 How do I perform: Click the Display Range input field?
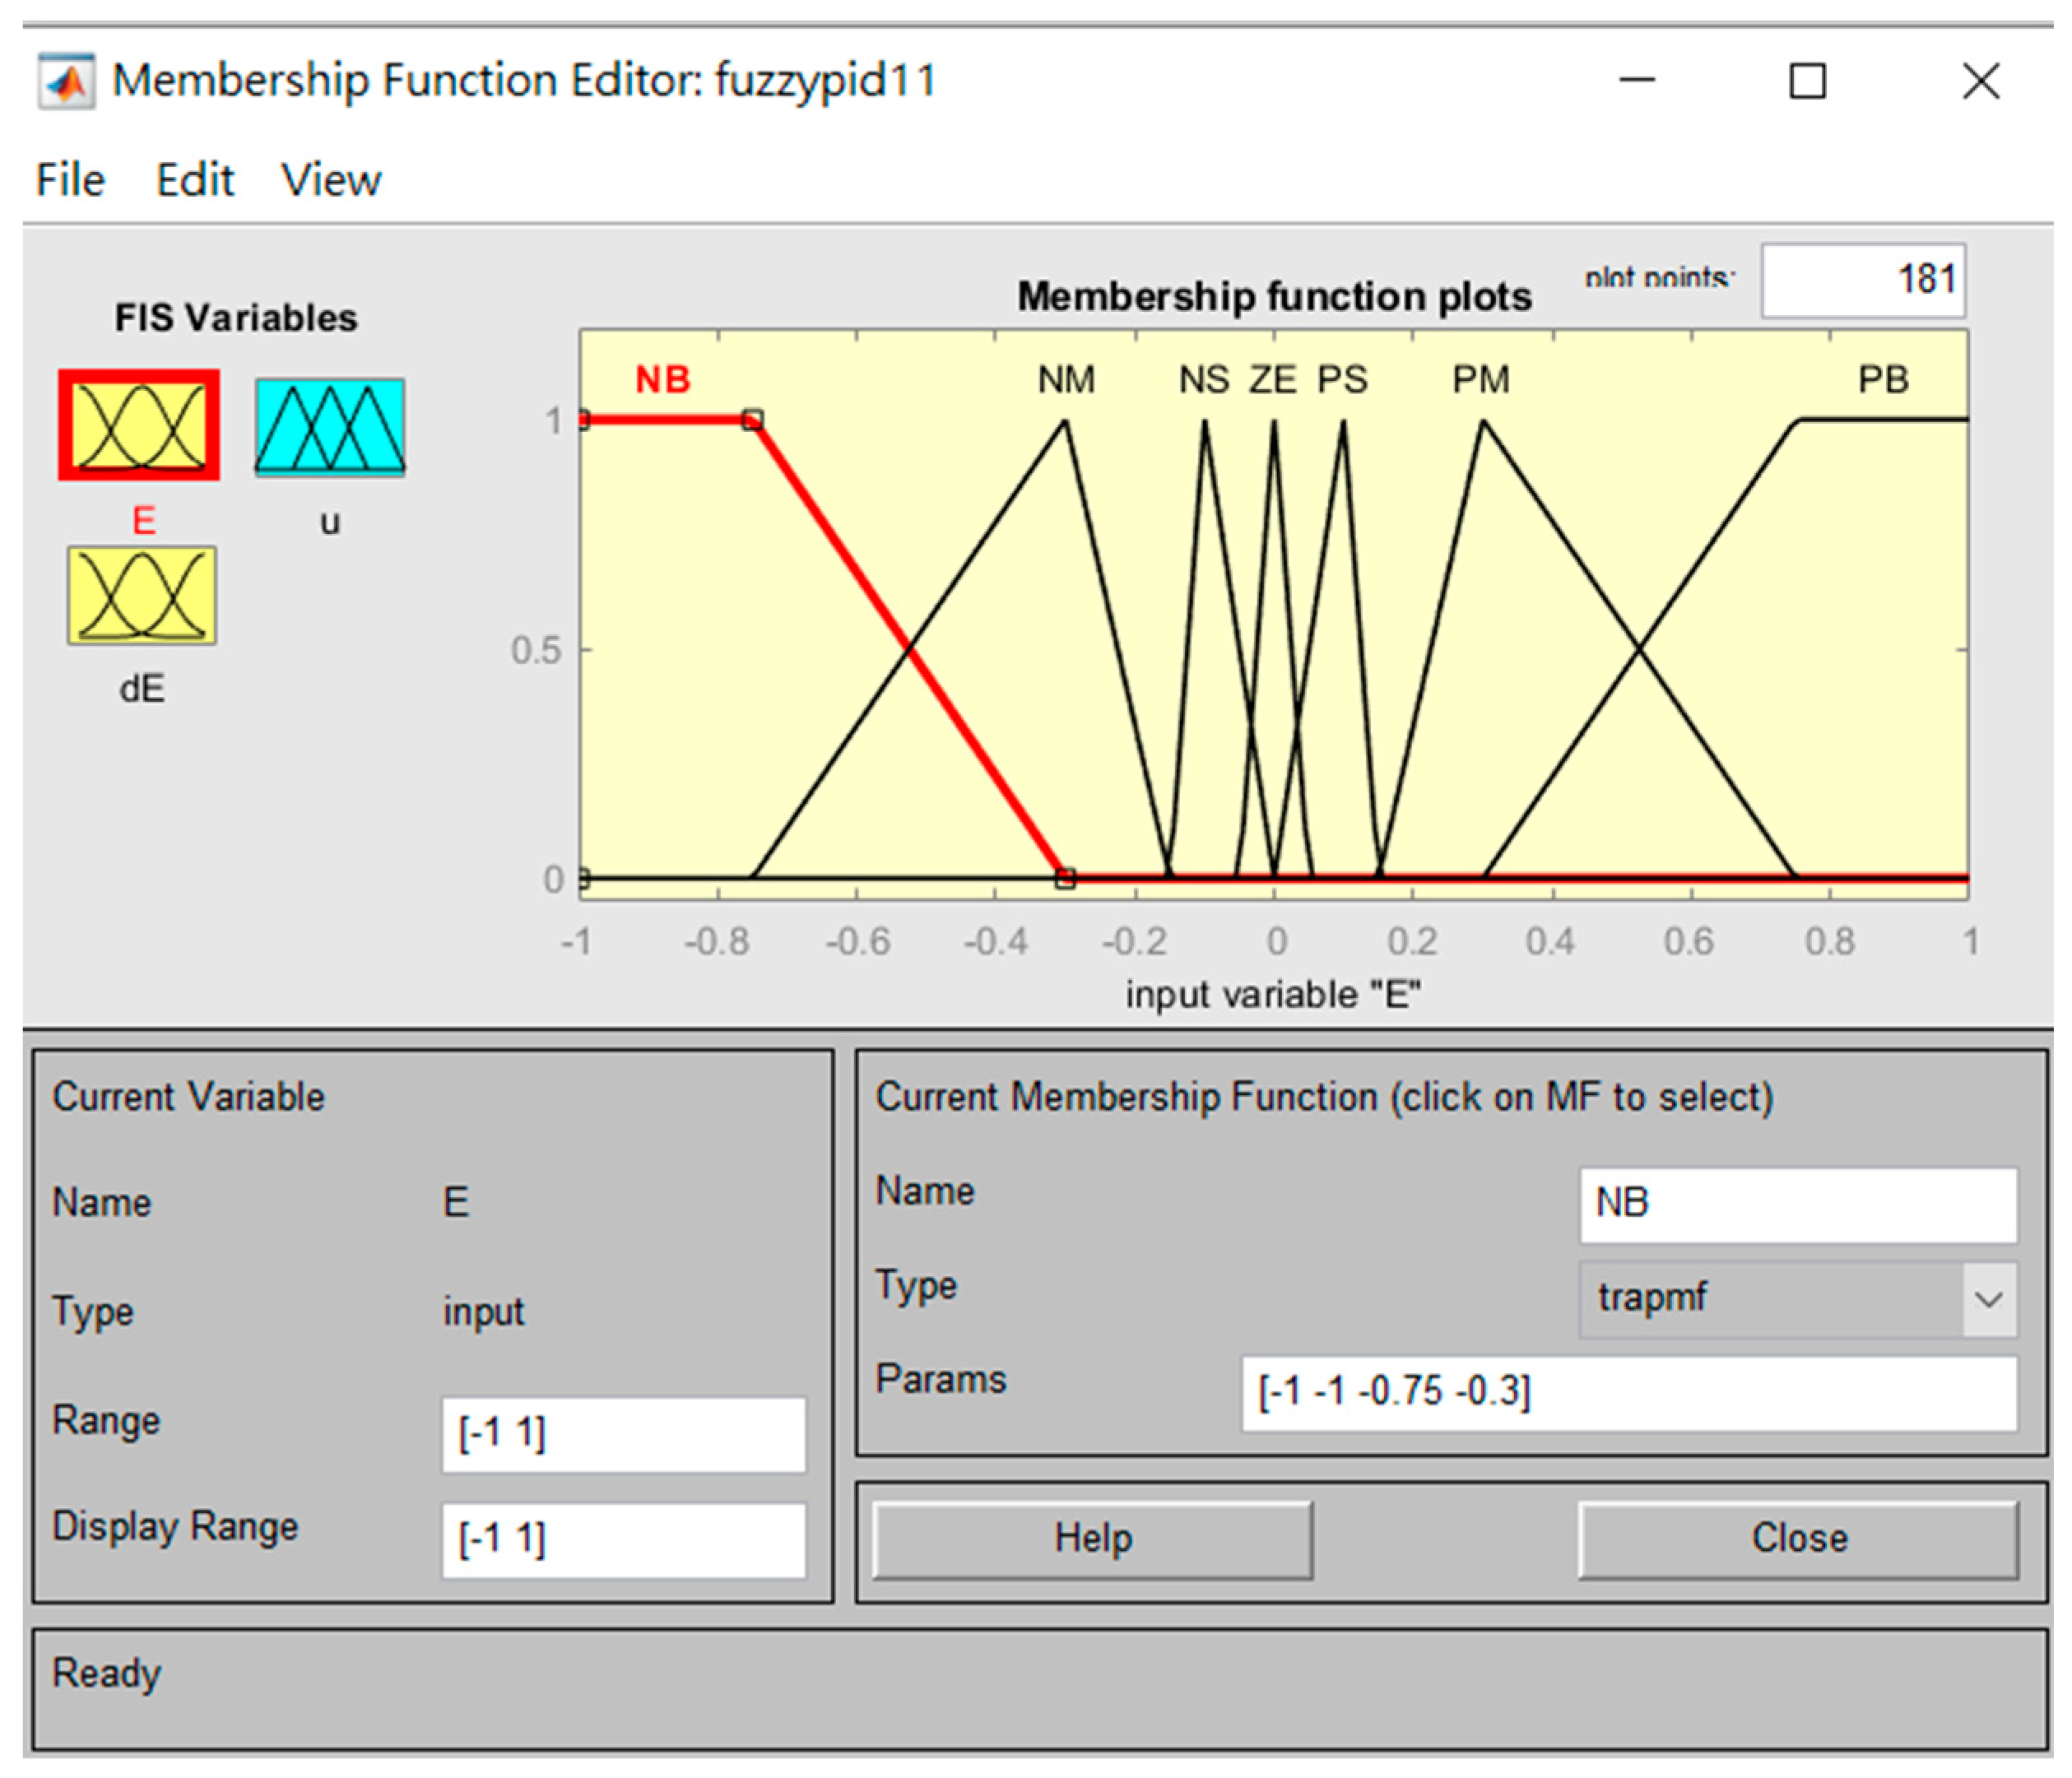pyautogui.click(x=623, y=1539)
